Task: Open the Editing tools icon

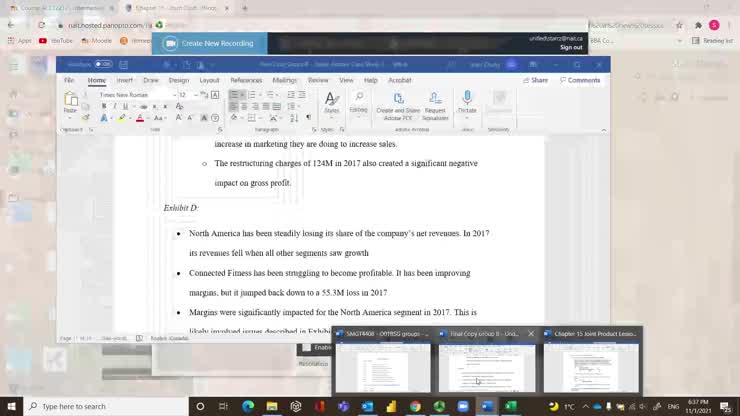Action: pos(358,102)
